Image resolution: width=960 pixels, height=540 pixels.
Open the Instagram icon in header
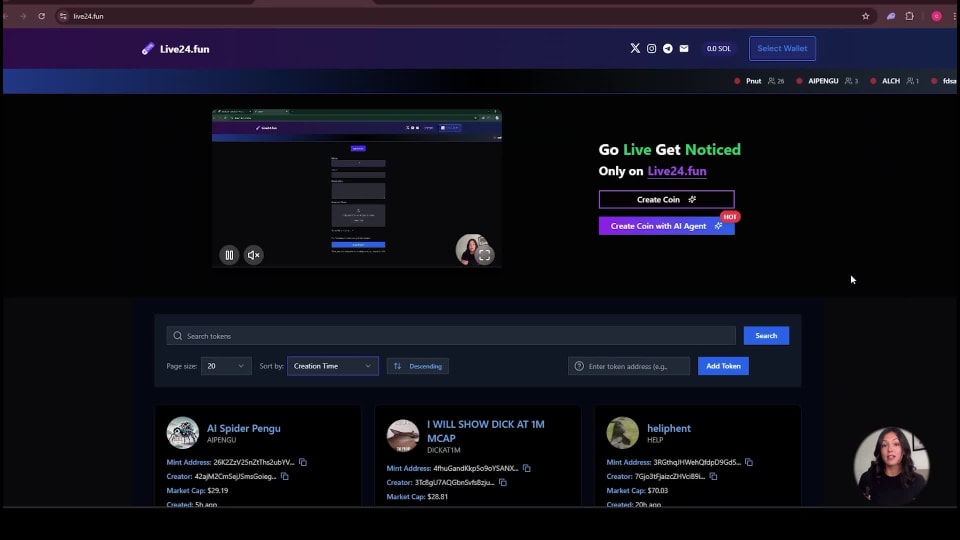pos(651,48)
